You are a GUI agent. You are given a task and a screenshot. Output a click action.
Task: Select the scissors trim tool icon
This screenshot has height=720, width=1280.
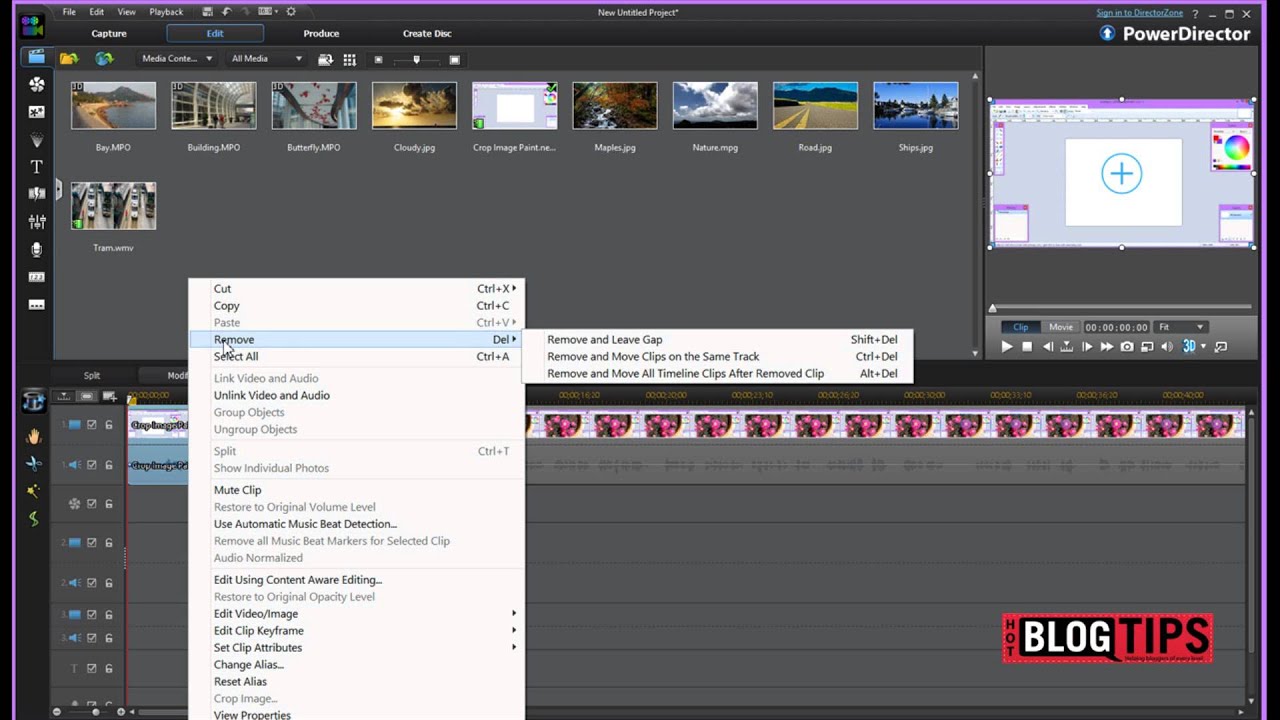coord(34,463)
